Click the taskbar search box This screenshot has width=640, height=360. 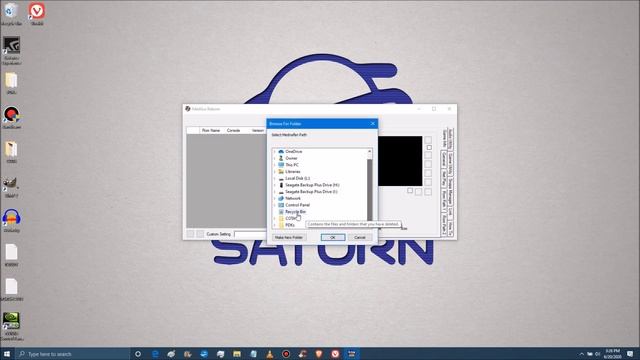pyautogui.click(x=73, y=354)
